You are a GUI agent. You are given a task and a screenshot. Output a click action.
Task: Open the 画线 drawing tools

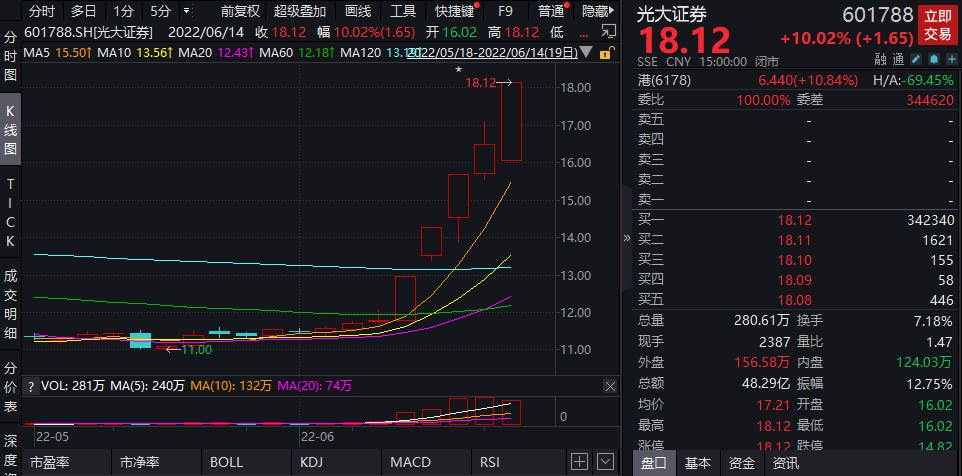tap(358, 11)
